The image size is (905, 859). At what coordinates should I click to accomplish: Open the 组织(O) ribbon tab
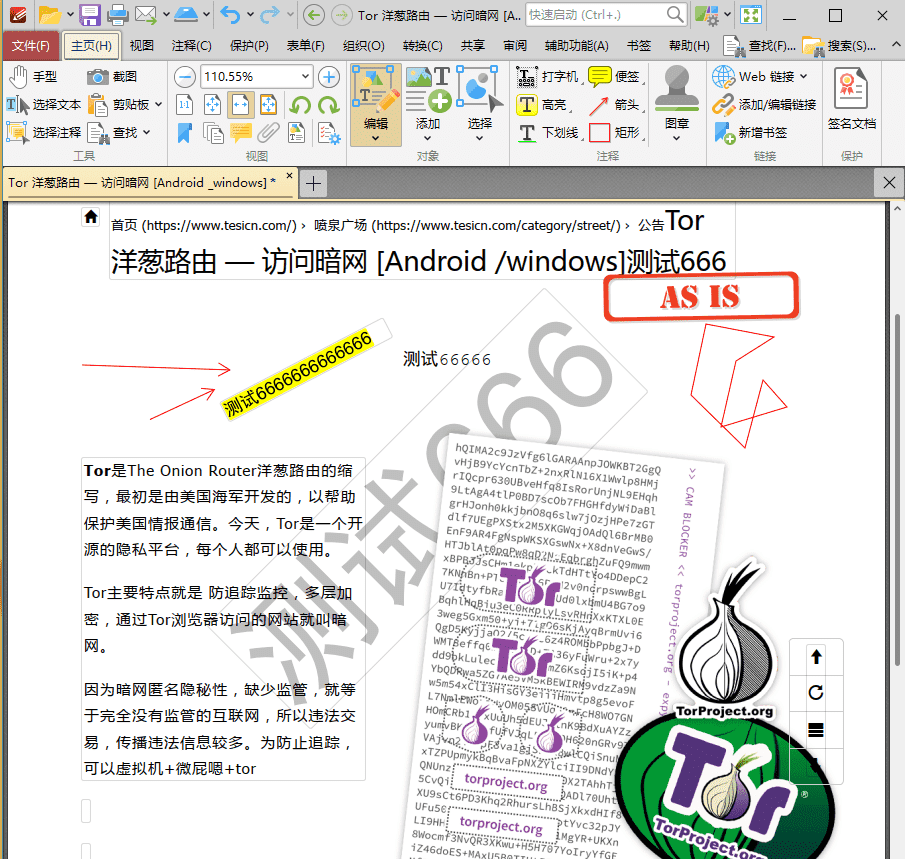(364, 46)
